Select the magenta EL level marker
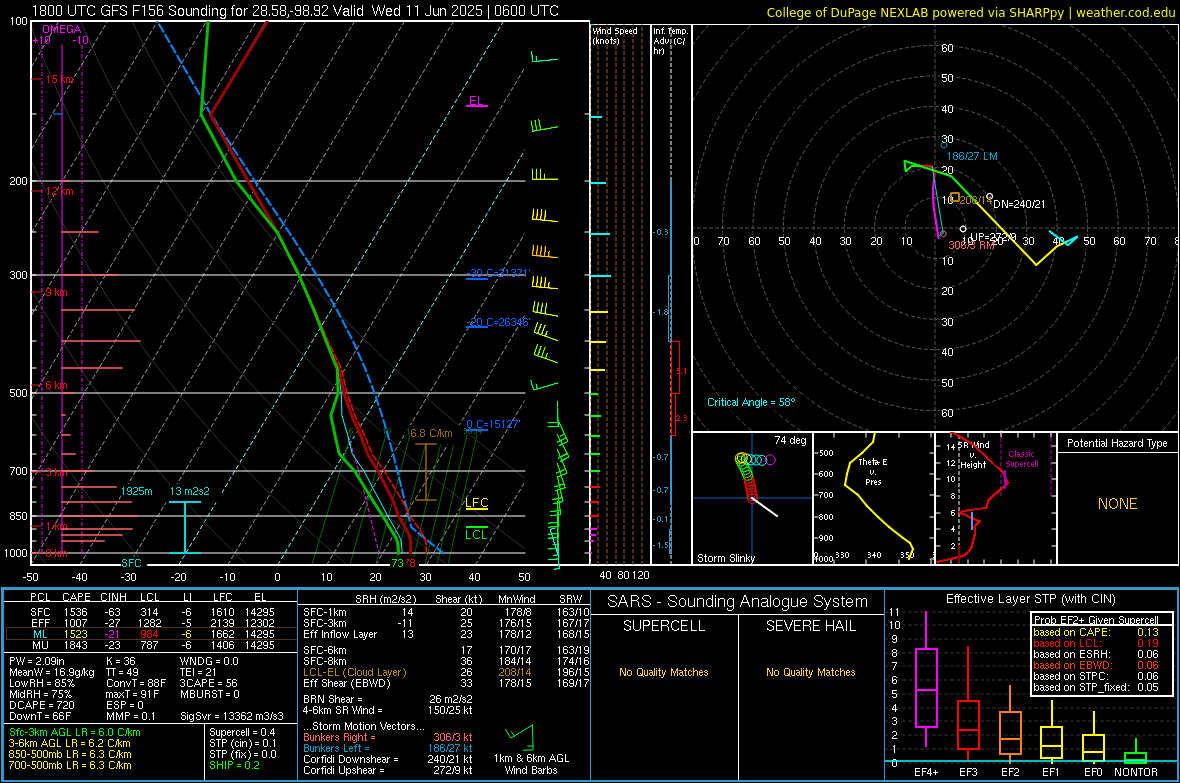The height and width of the screenshot is (783, 1180). pyautogui.click(x=476, y=101)
